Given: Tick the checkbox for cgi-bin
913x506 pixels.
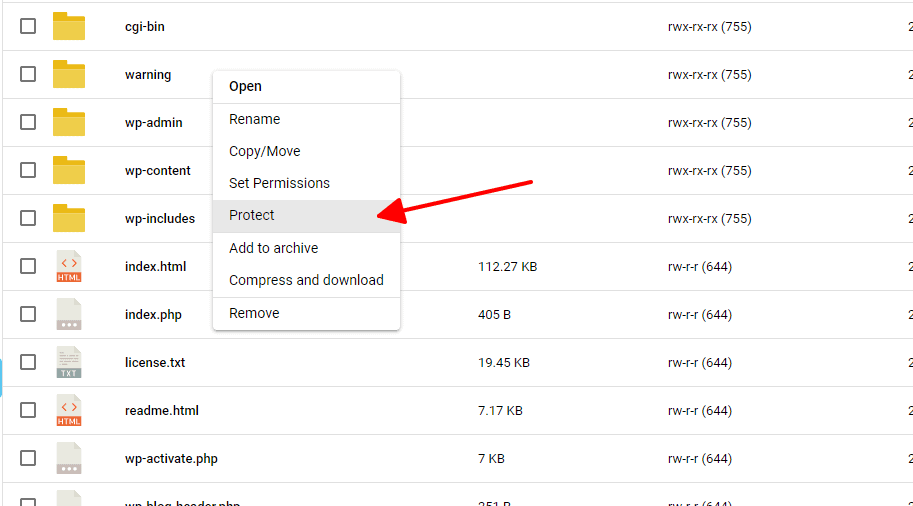Looking at the screenshot, I should [x=28, y=27].
